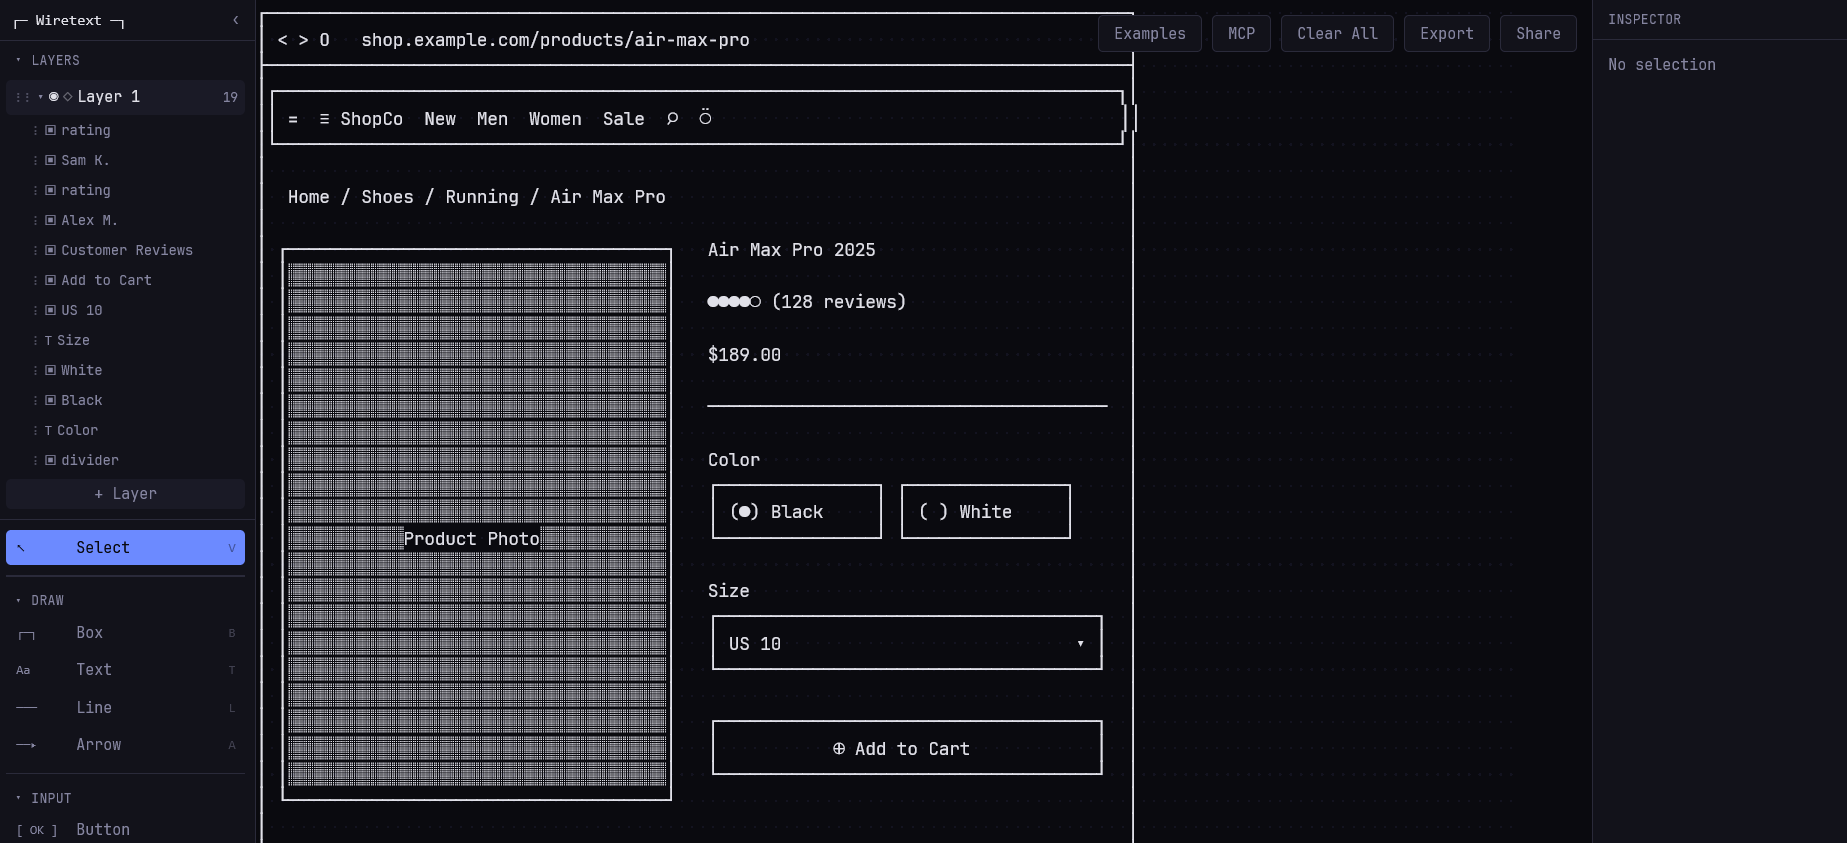Activate the Arrow drawing tool

[98, 745]
